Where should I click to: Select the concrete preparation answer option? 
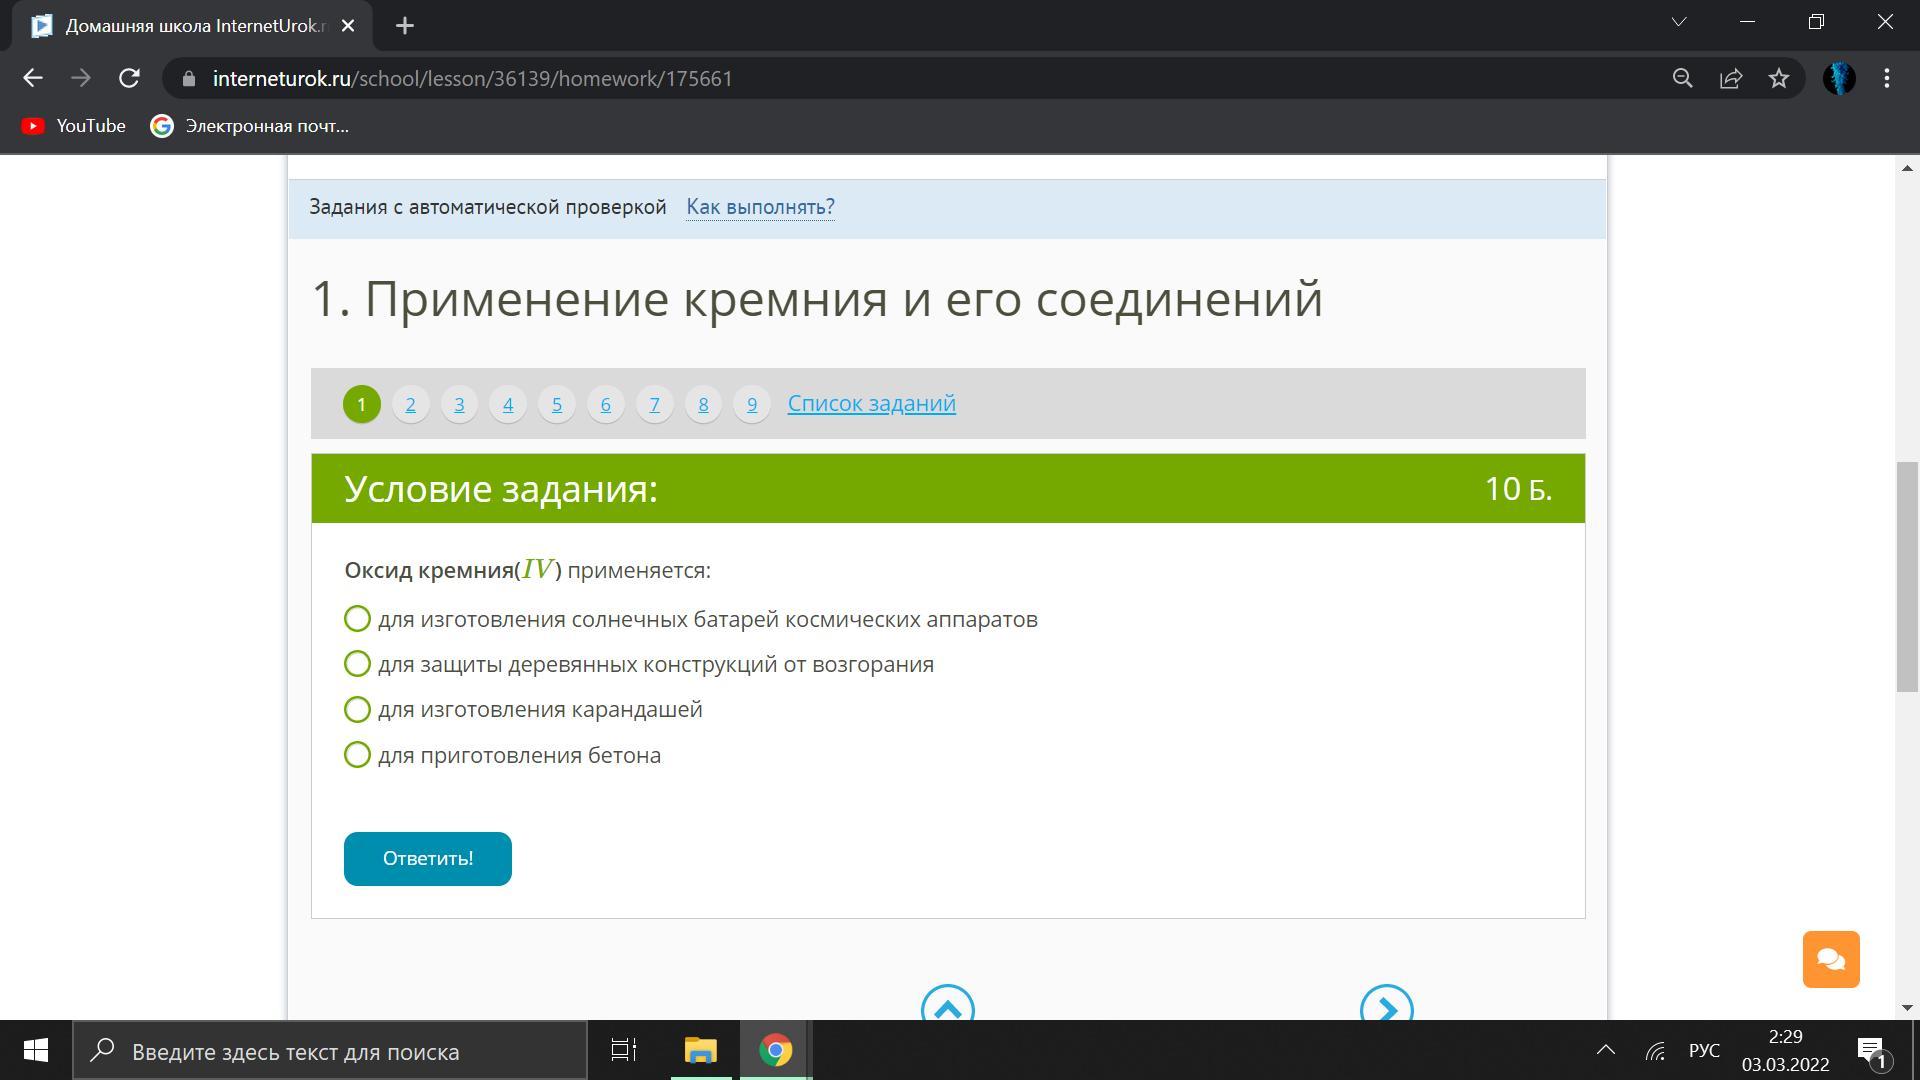click(x=357, y=755)
